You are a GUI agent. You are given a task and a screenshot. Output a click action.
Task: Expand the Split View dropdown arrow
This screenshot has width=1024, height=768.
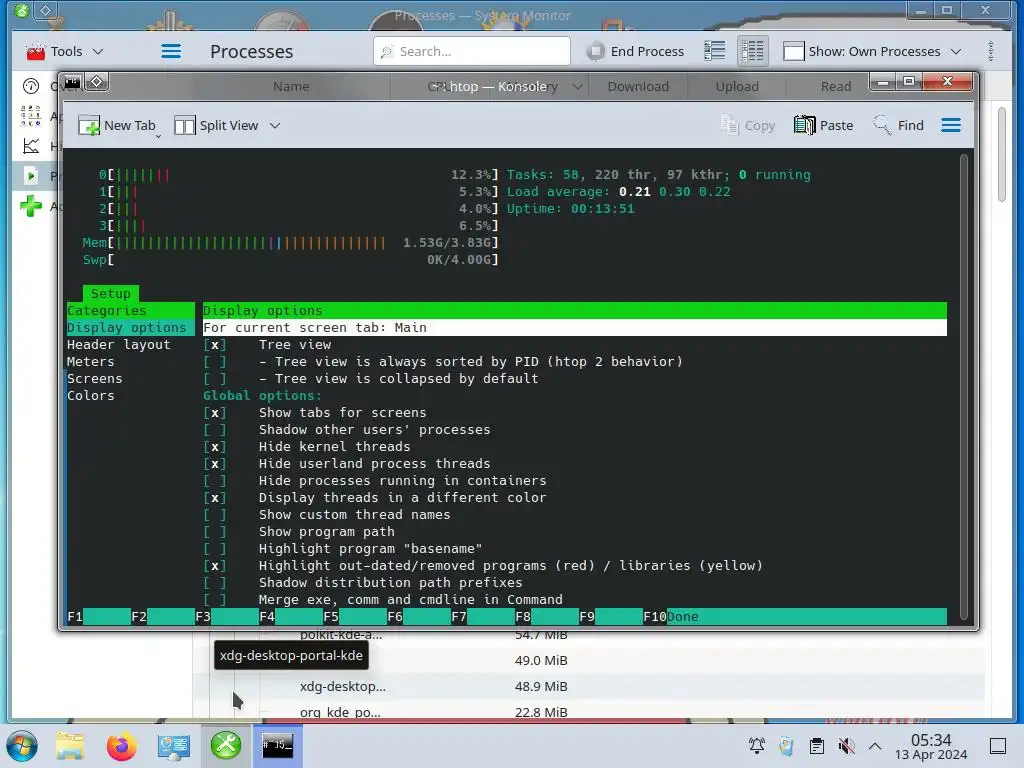coord(275,125)
